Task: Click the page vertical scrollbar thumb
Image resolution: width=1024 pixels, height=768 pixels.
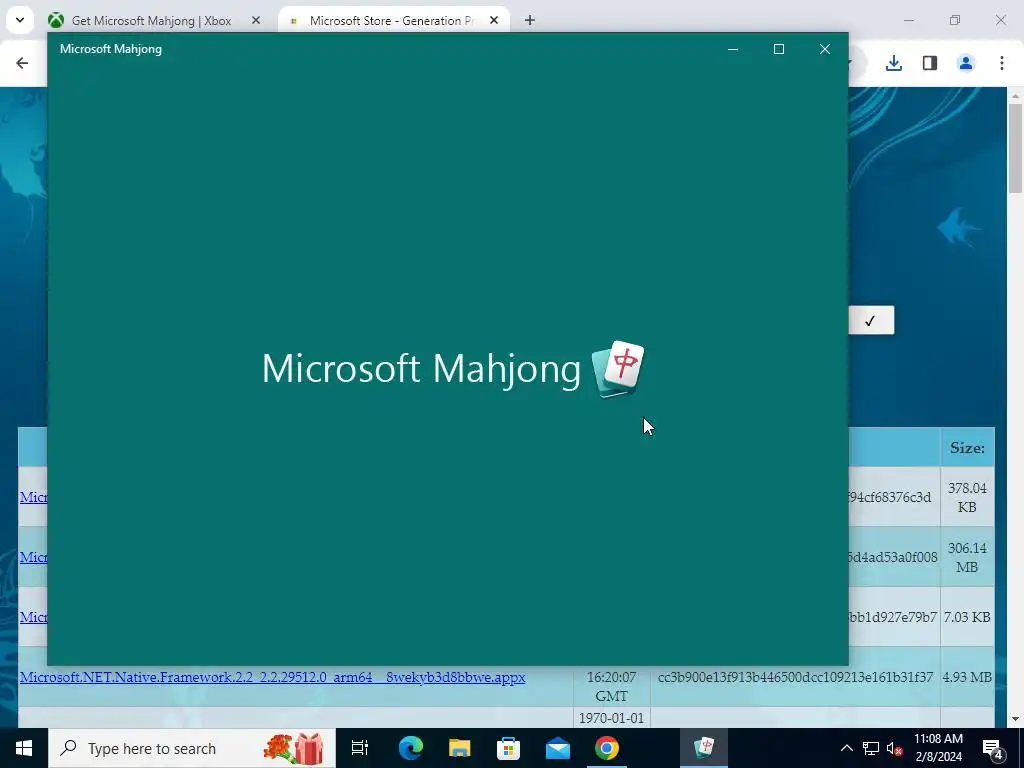Action: [1015, 148]
